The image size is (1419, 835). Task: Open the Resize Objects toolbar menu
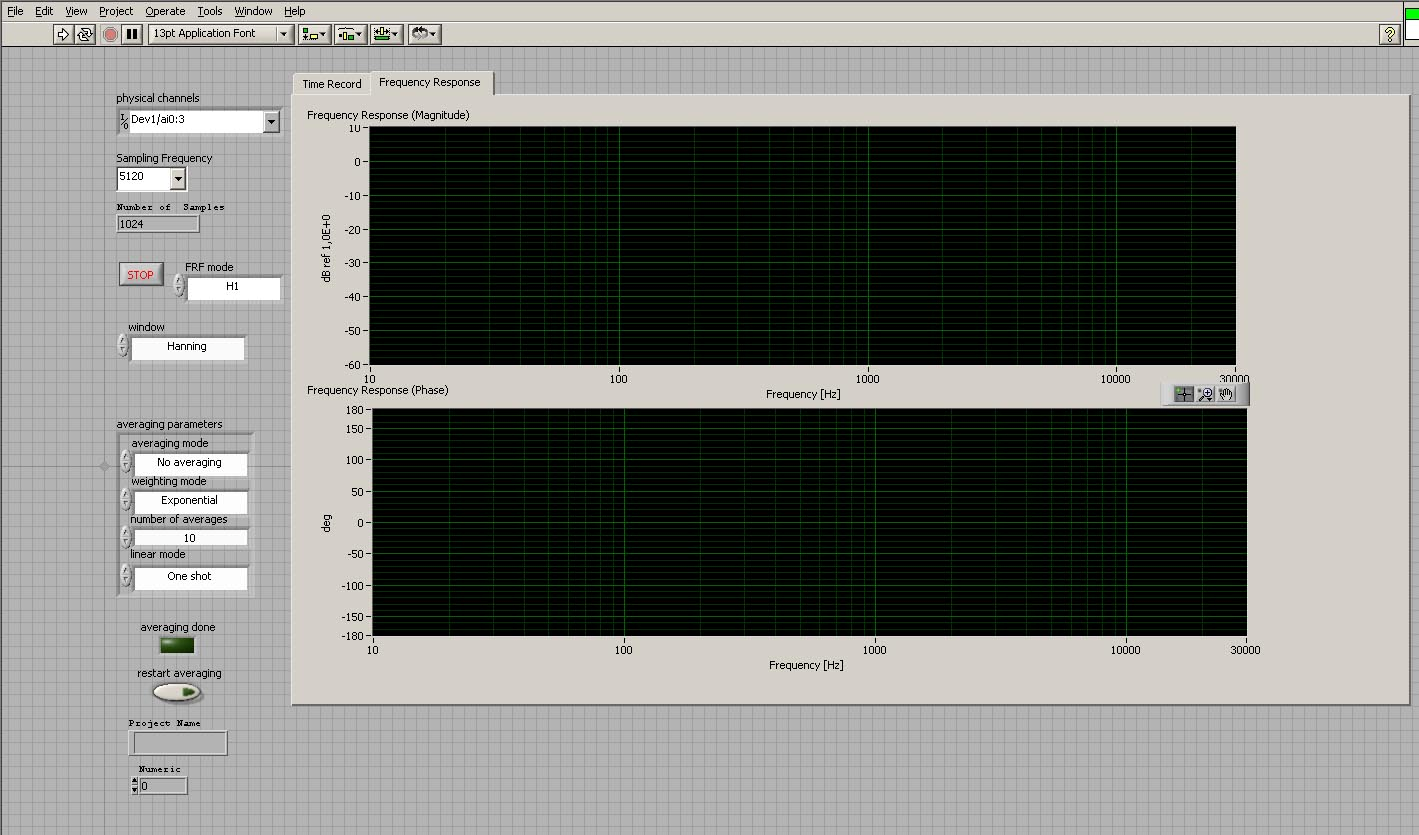point(386,34)
